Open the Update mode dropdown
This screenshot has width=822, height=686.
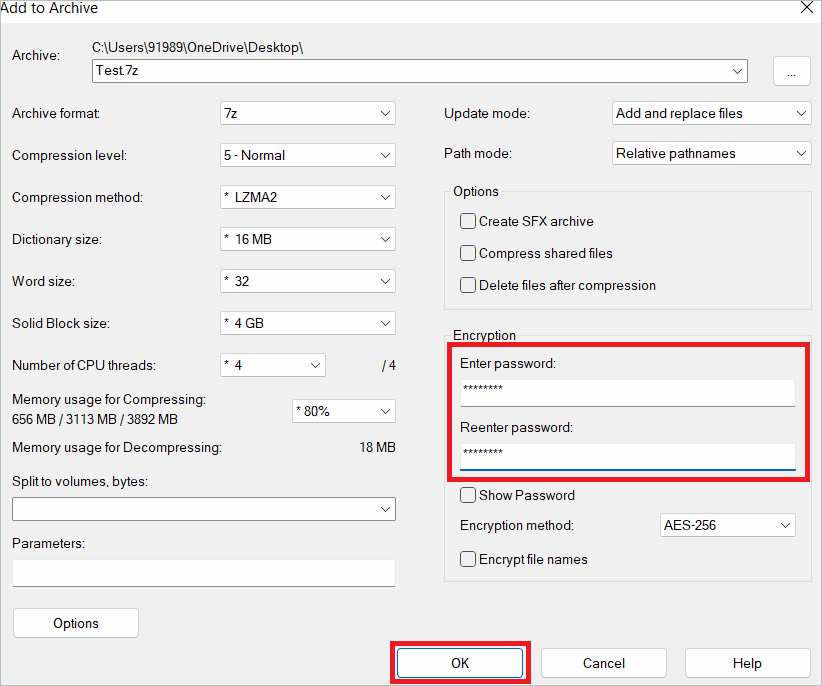click(x=710, y=113)
